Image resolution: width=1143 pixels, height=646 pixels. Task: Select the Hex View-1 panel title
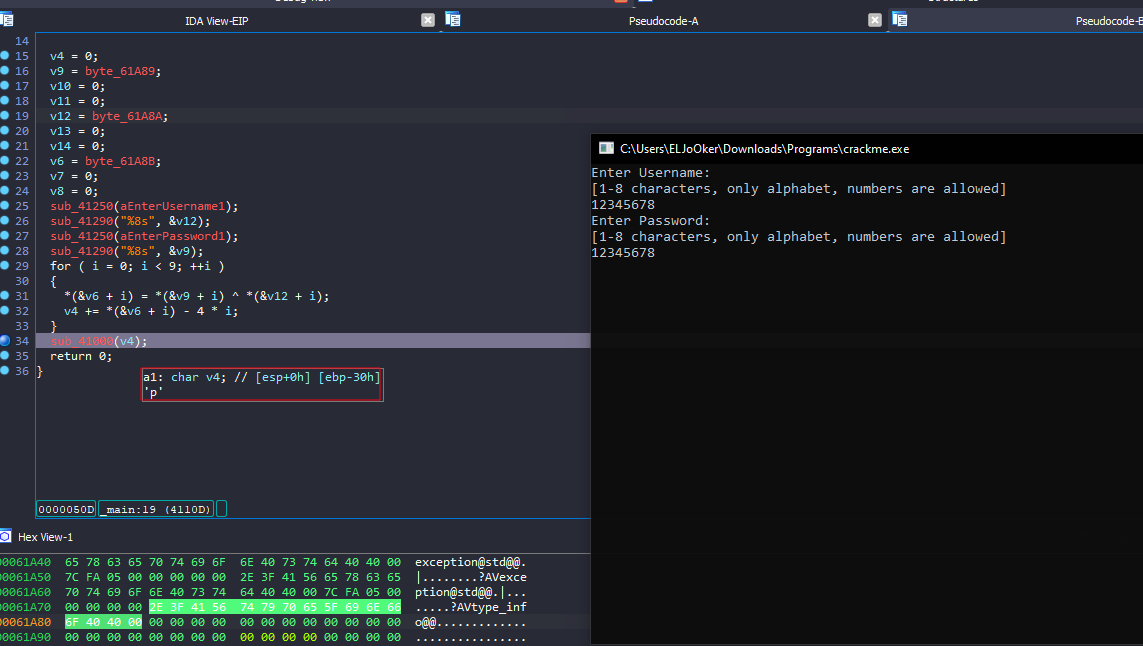pos(45,537)
